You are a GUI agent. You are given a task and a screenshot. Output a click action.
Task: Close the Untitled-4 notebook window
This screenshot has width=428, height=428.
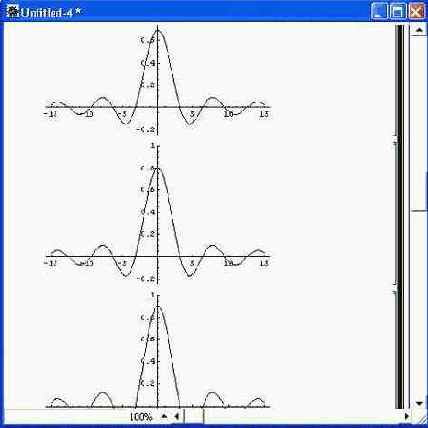click(416, 11)
